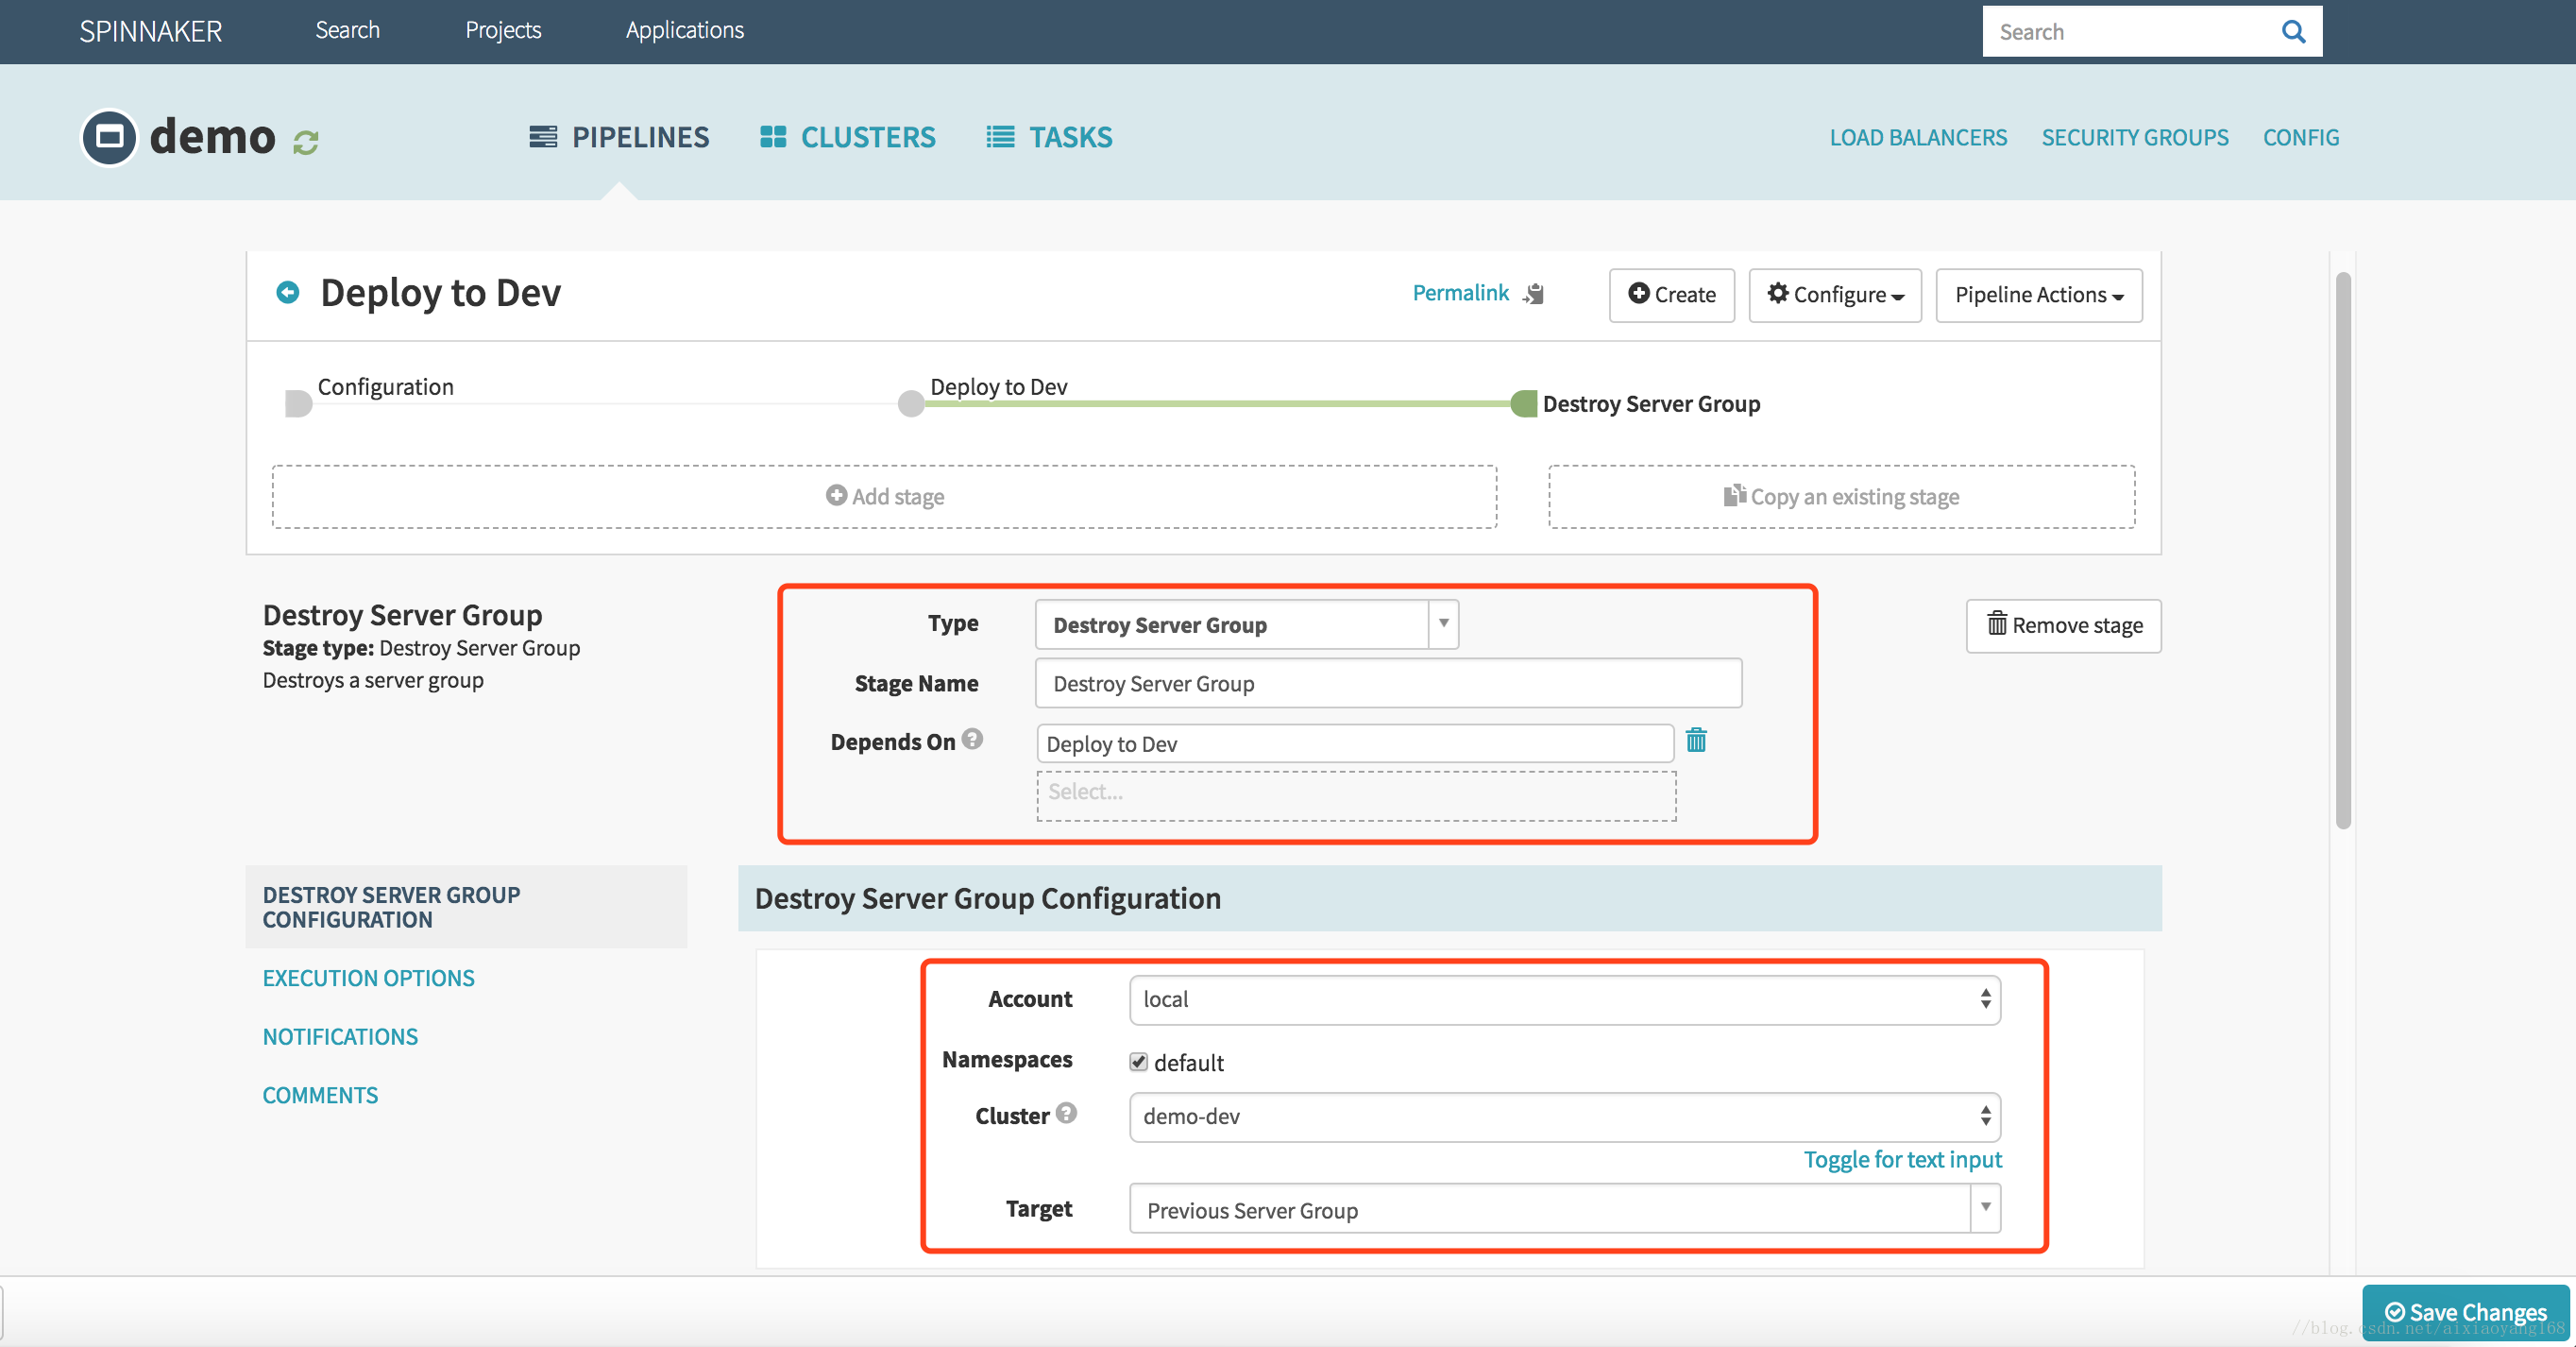Click Search in the Spinnaker top navigation
This screenshot has height=1347, width=2576.
(x=347, y=30)
